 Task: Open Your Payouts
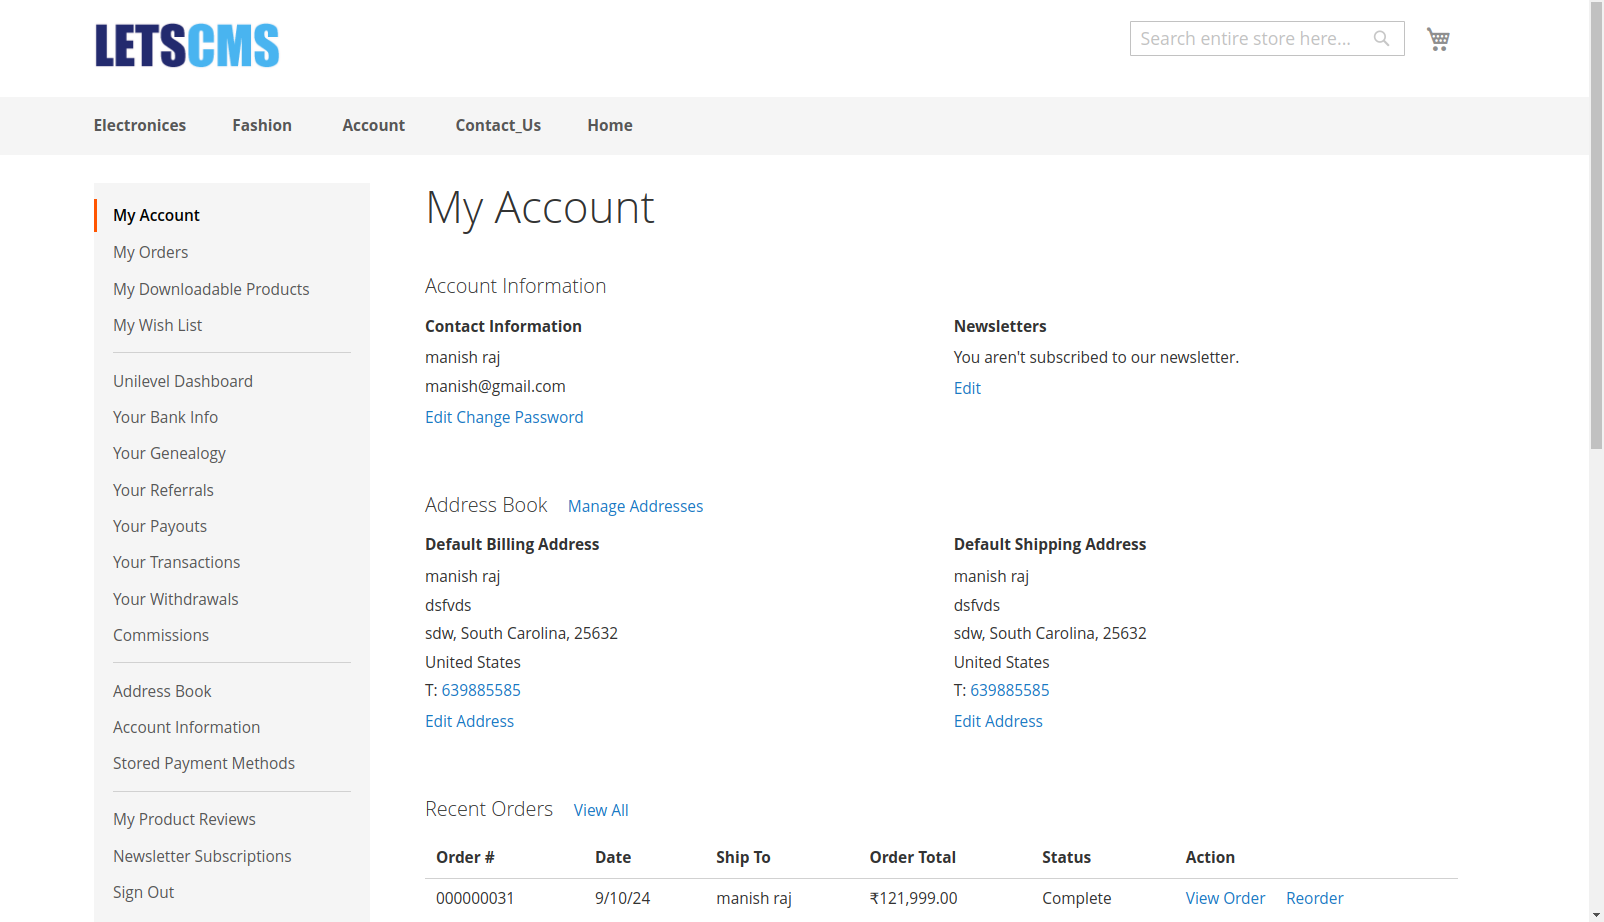pyautogui.click(x=160, y=526)
